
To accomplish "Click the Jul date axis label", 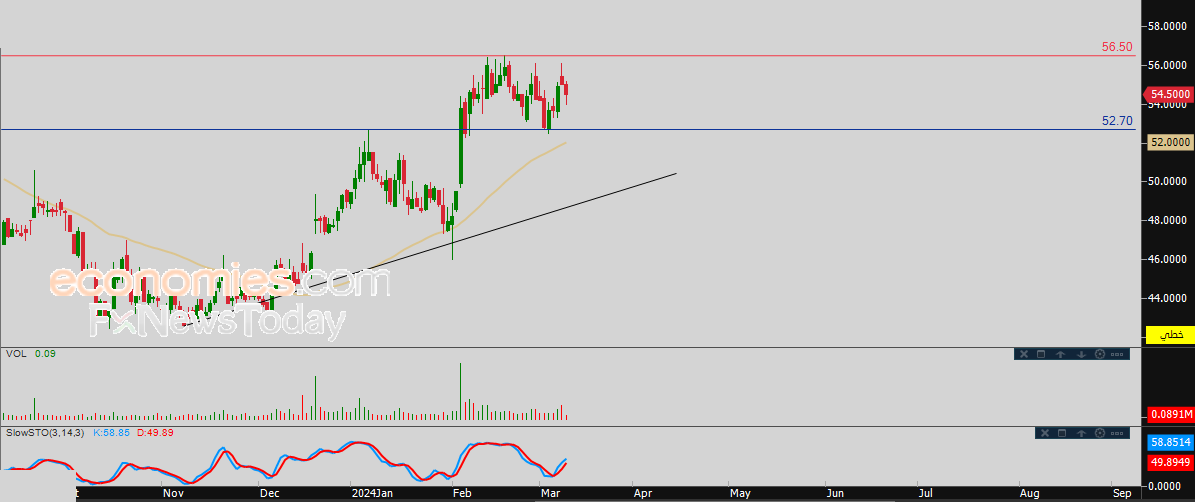I will [925, 494].
